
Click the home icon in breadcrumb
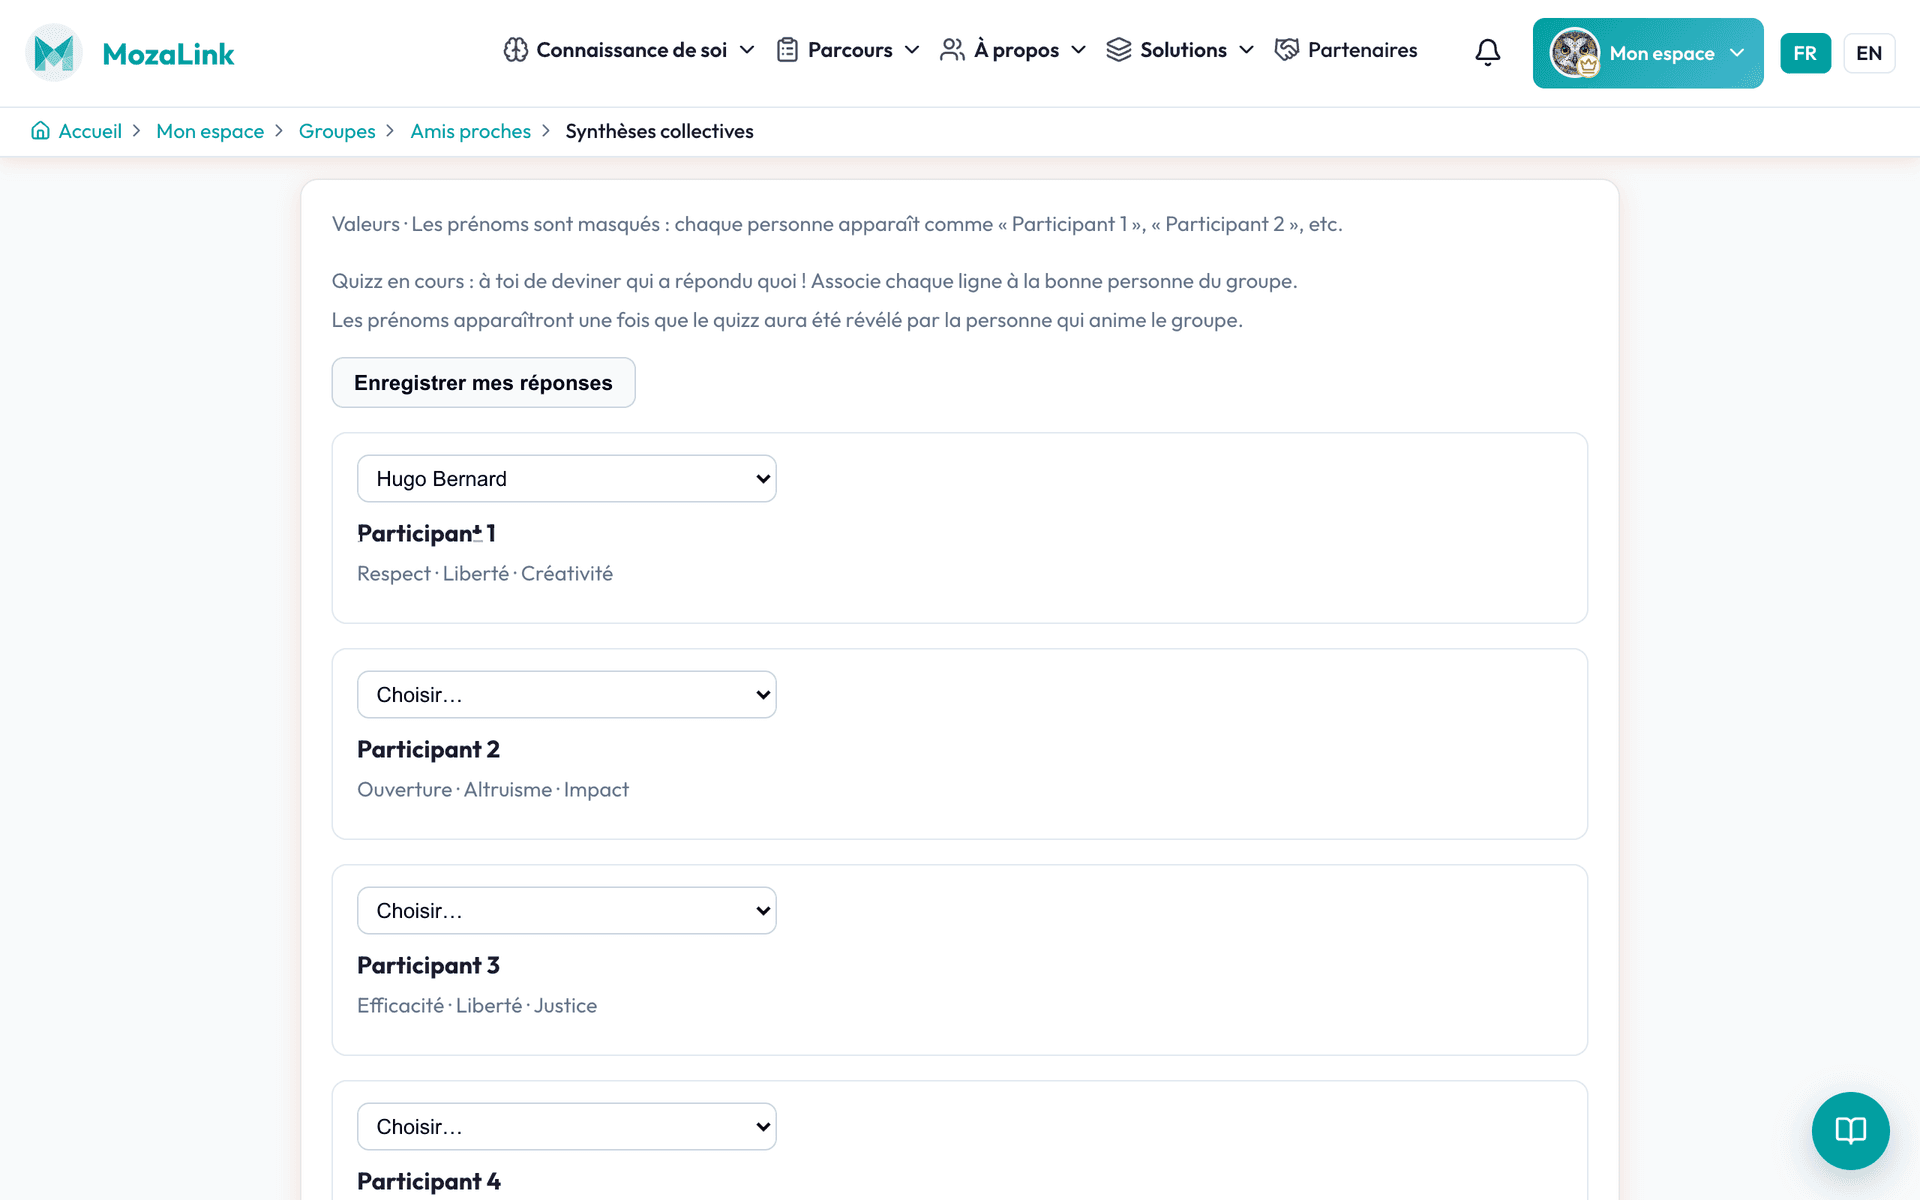click(x=41, y=131)
